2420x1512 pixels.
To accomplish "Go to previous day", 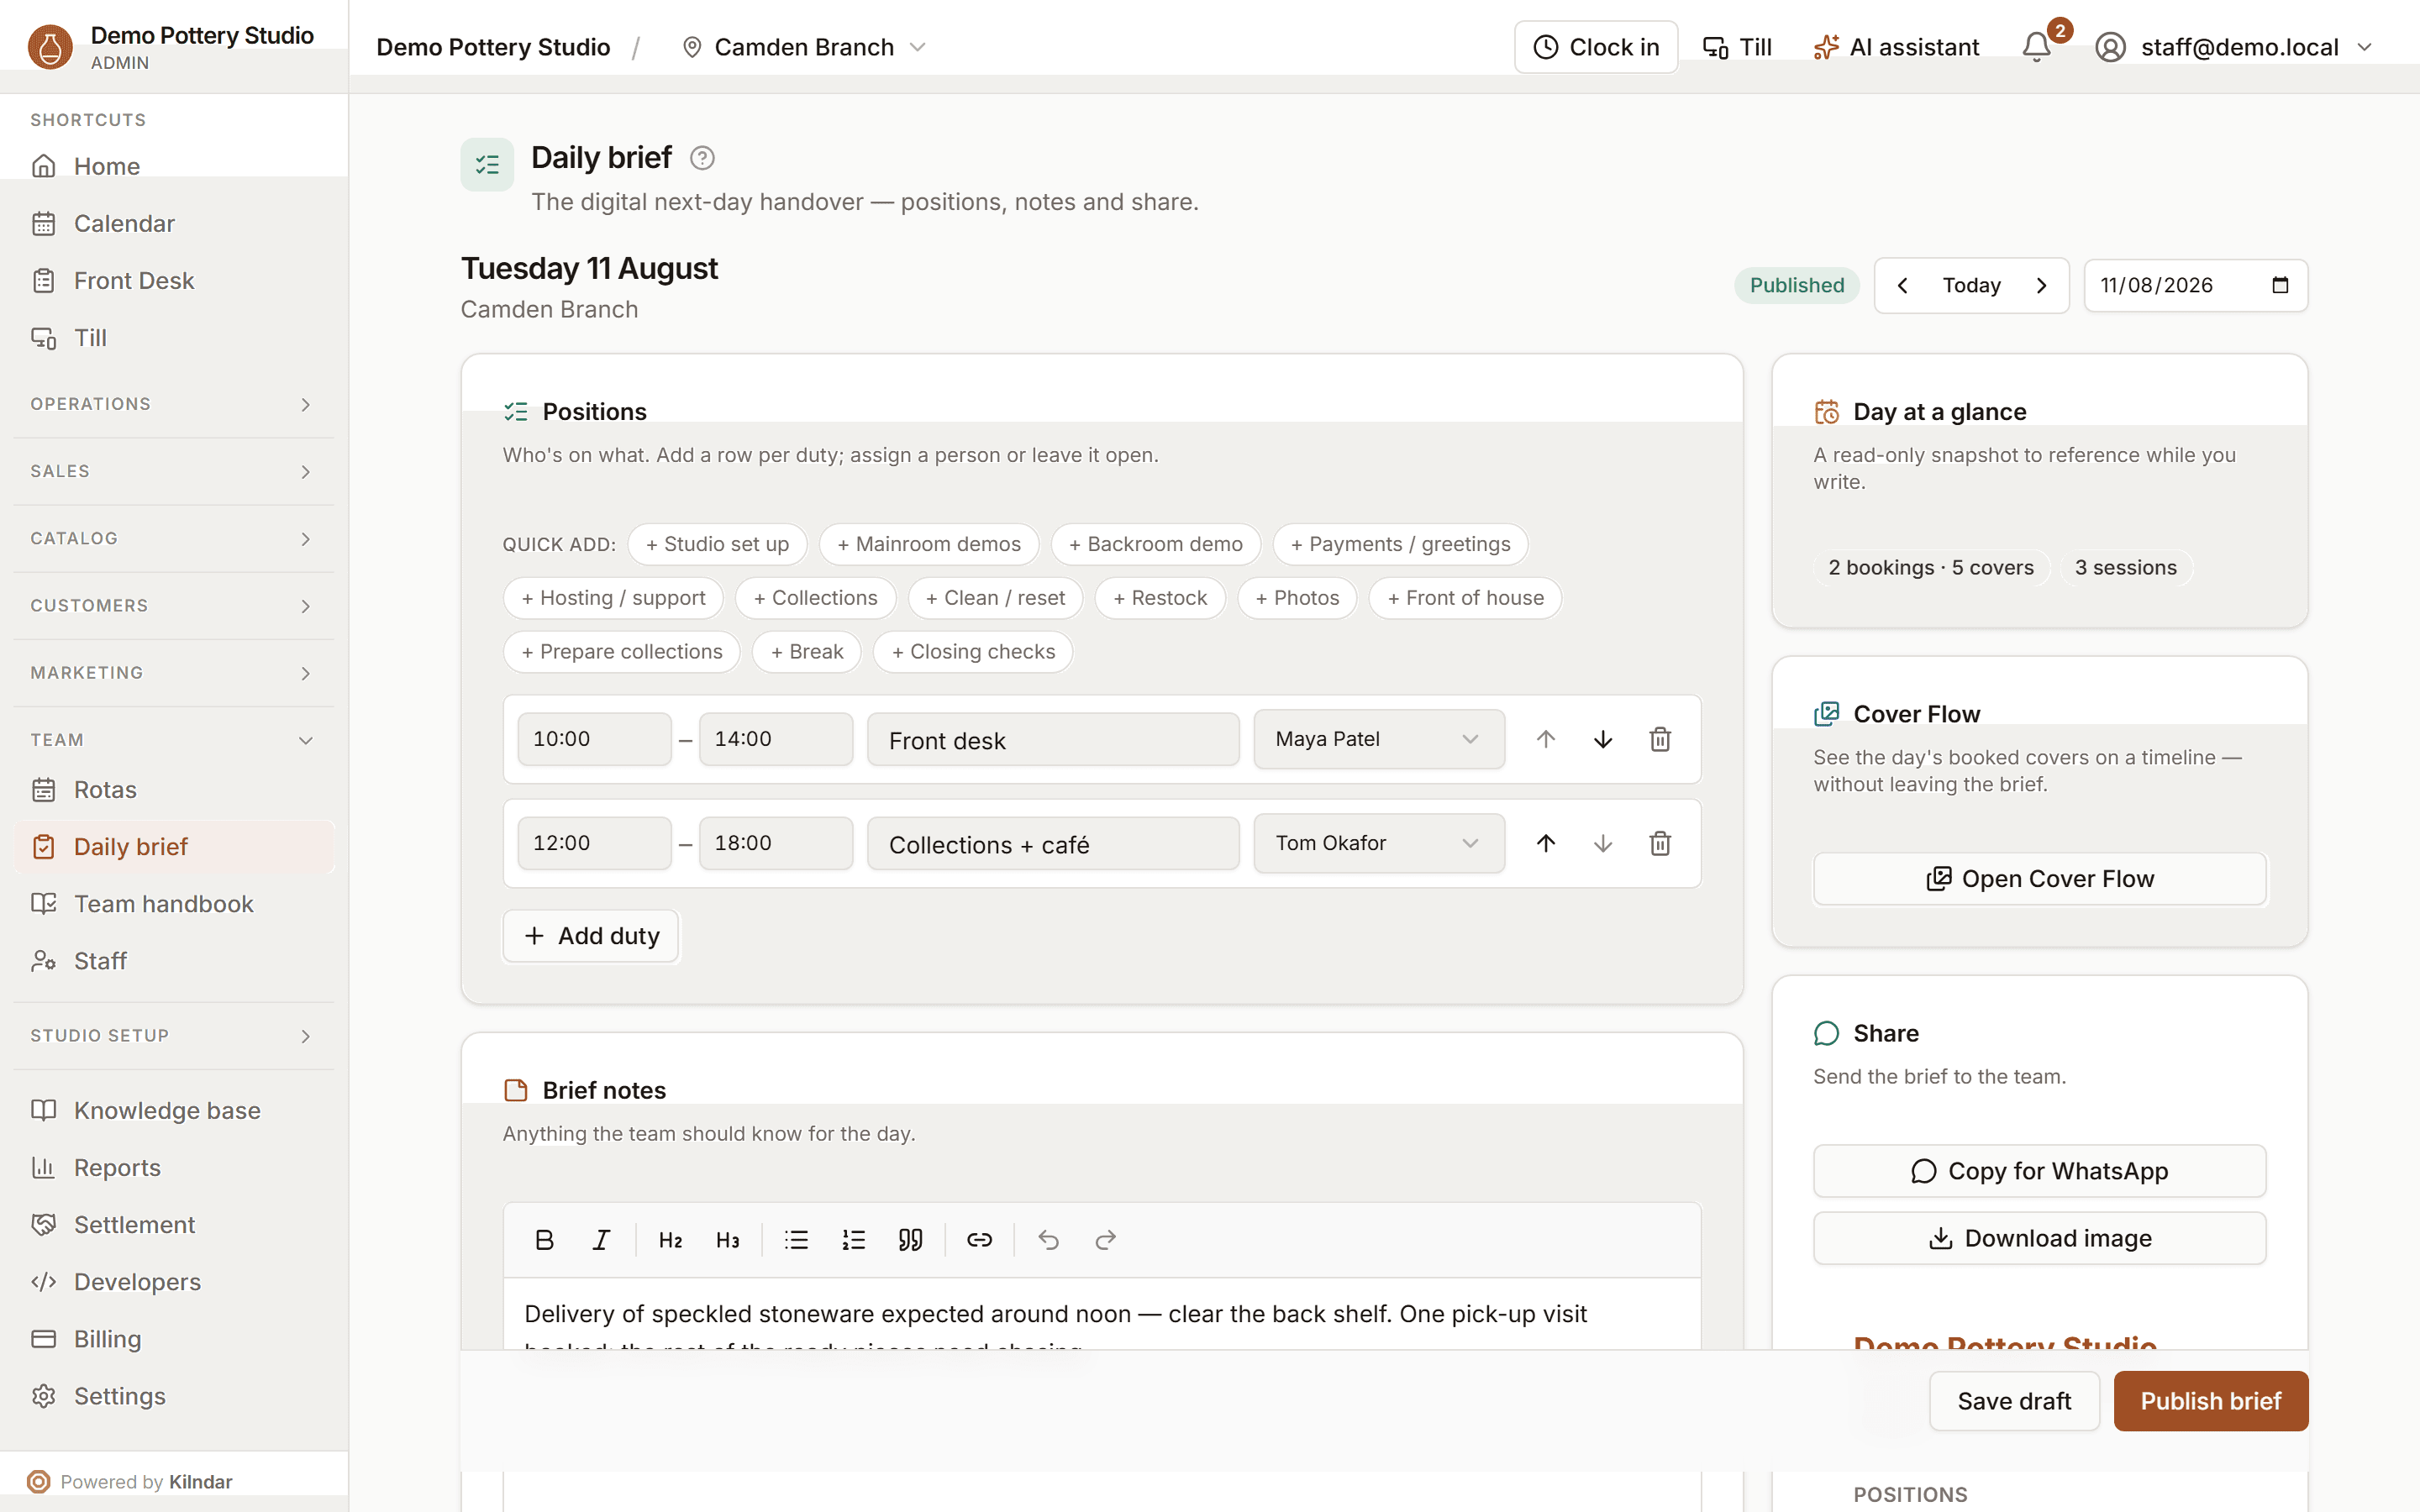I will 1902,286.
